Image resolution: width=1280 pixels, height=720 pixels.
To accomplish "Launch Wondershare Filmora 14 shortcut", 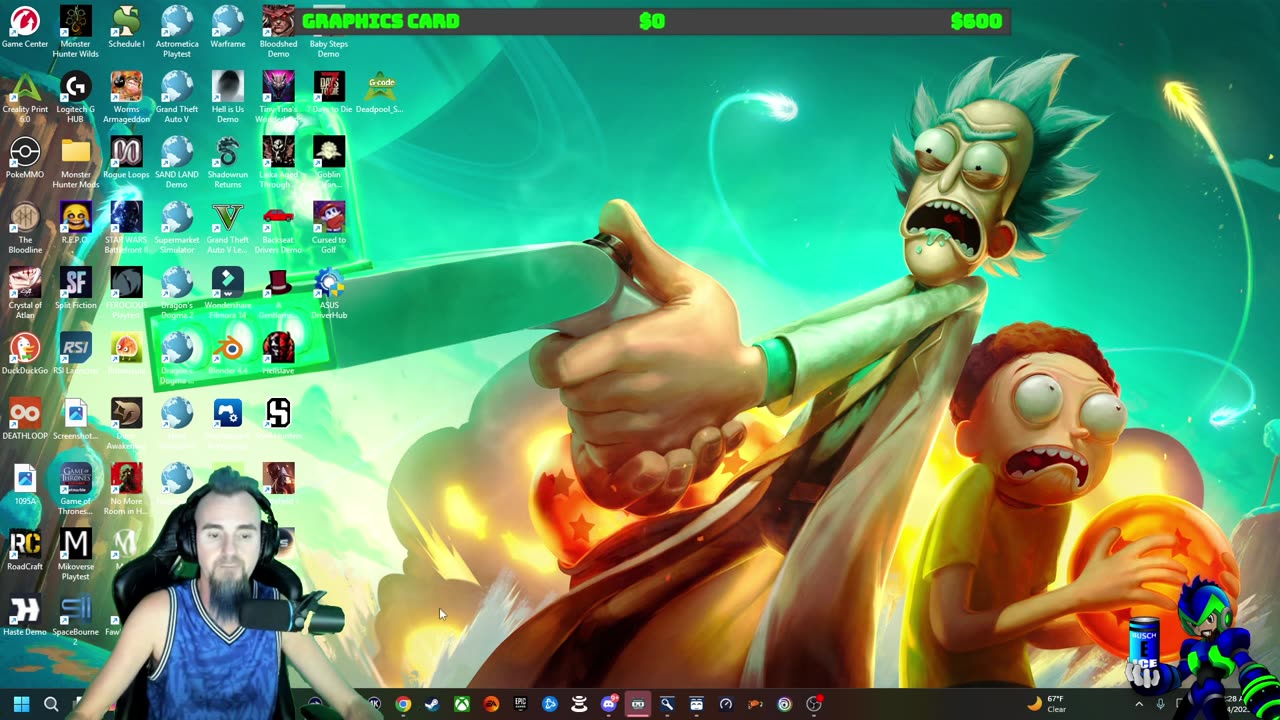I will tap(228, 292).
